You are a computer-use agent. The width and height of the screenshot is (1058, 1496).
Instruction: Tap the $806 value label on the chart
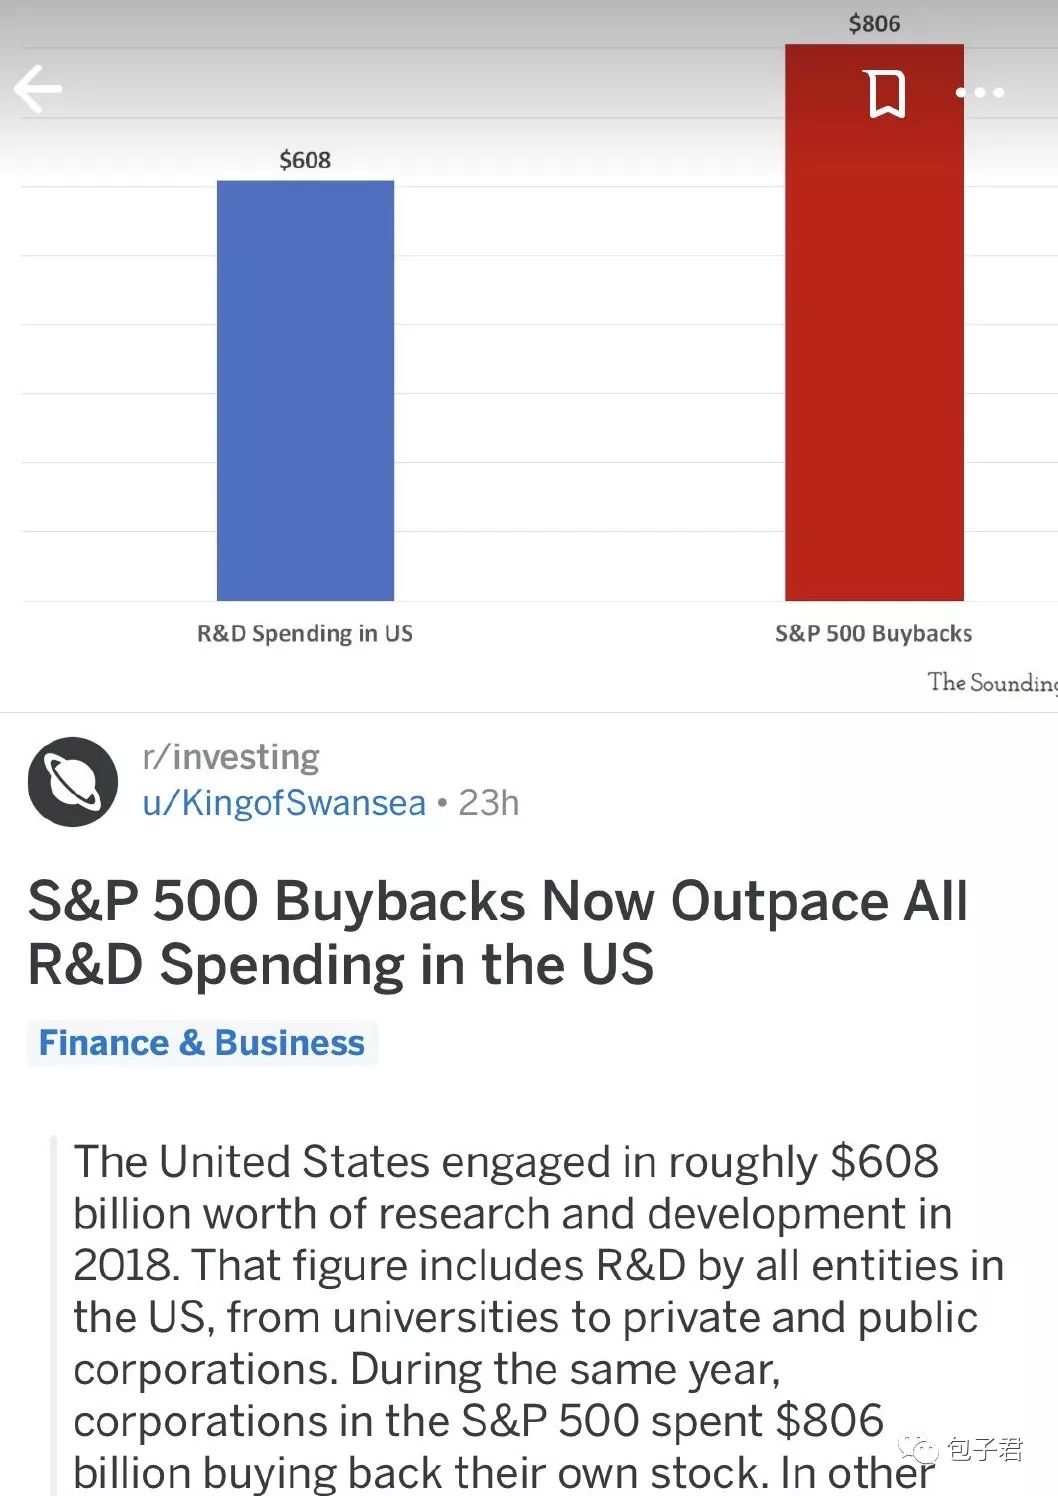pyautogui.click(x=874, y=23)
